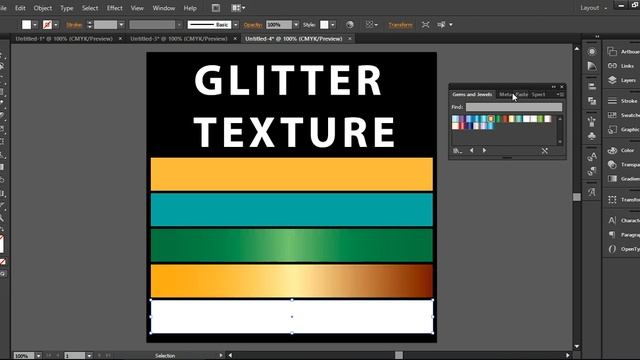Switch to Untitled-3 document tab
The height and width of the screenshot is (360, 640).
pos(179,39)
